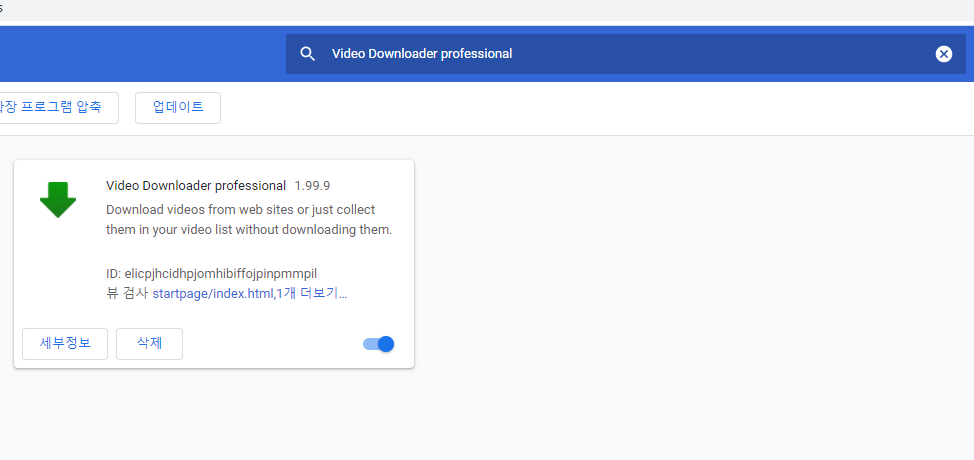This screenshot has width=974, height=460.
Task: Open 세부정보 for Video Downloader professional
Action: pos(65,344)
